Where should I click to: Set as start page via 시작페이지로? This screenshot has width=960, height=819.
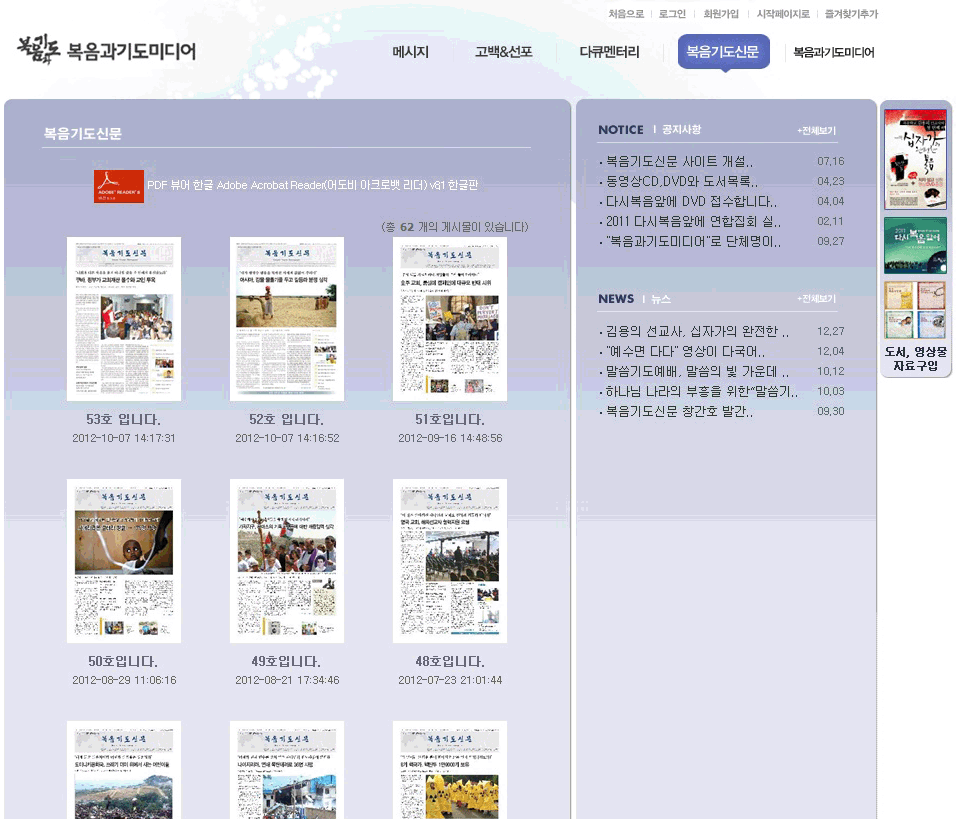782,14
